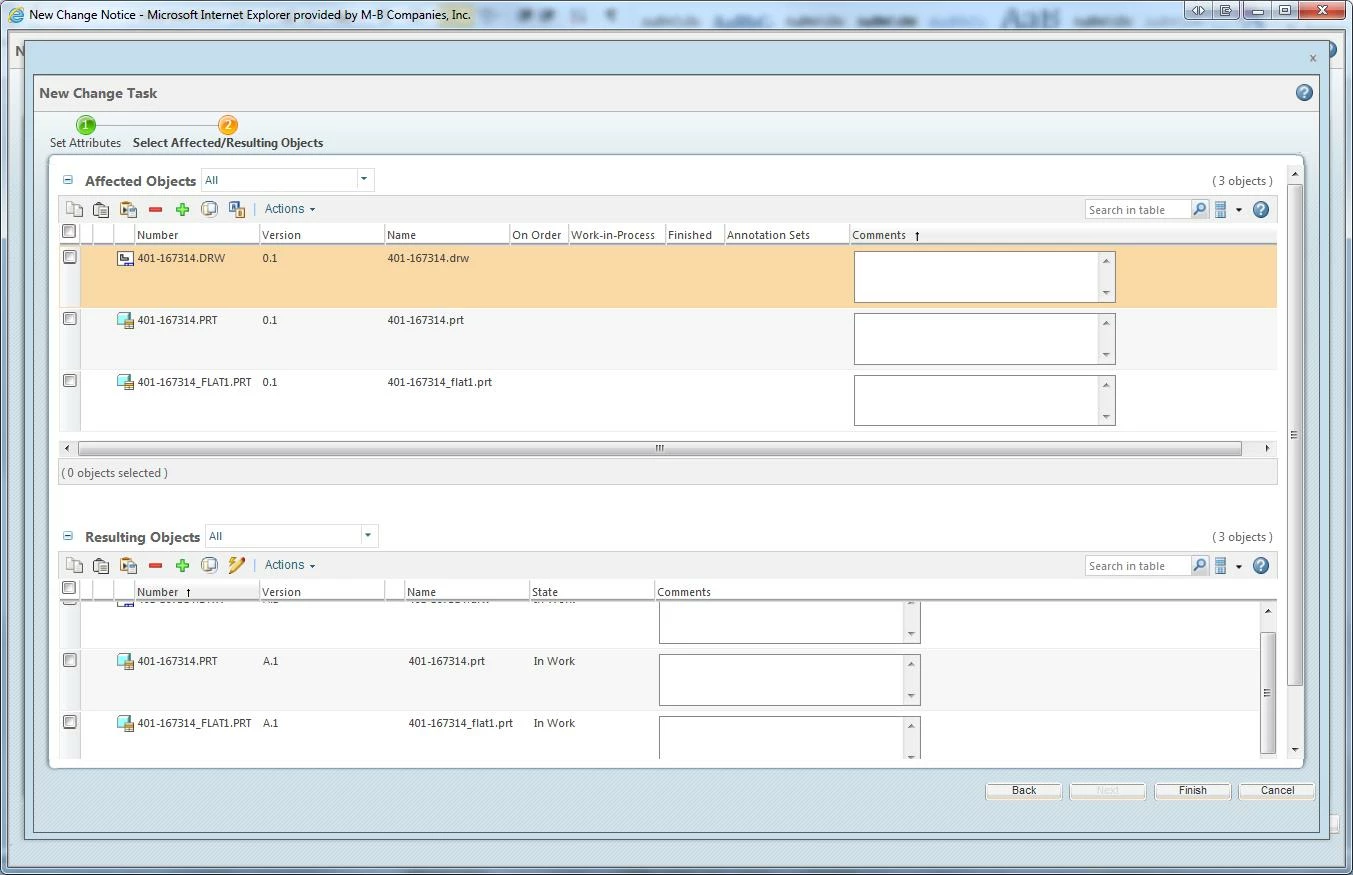1353x875 pixels.
Task: Click the Finish button
Action: [1192, 790]
